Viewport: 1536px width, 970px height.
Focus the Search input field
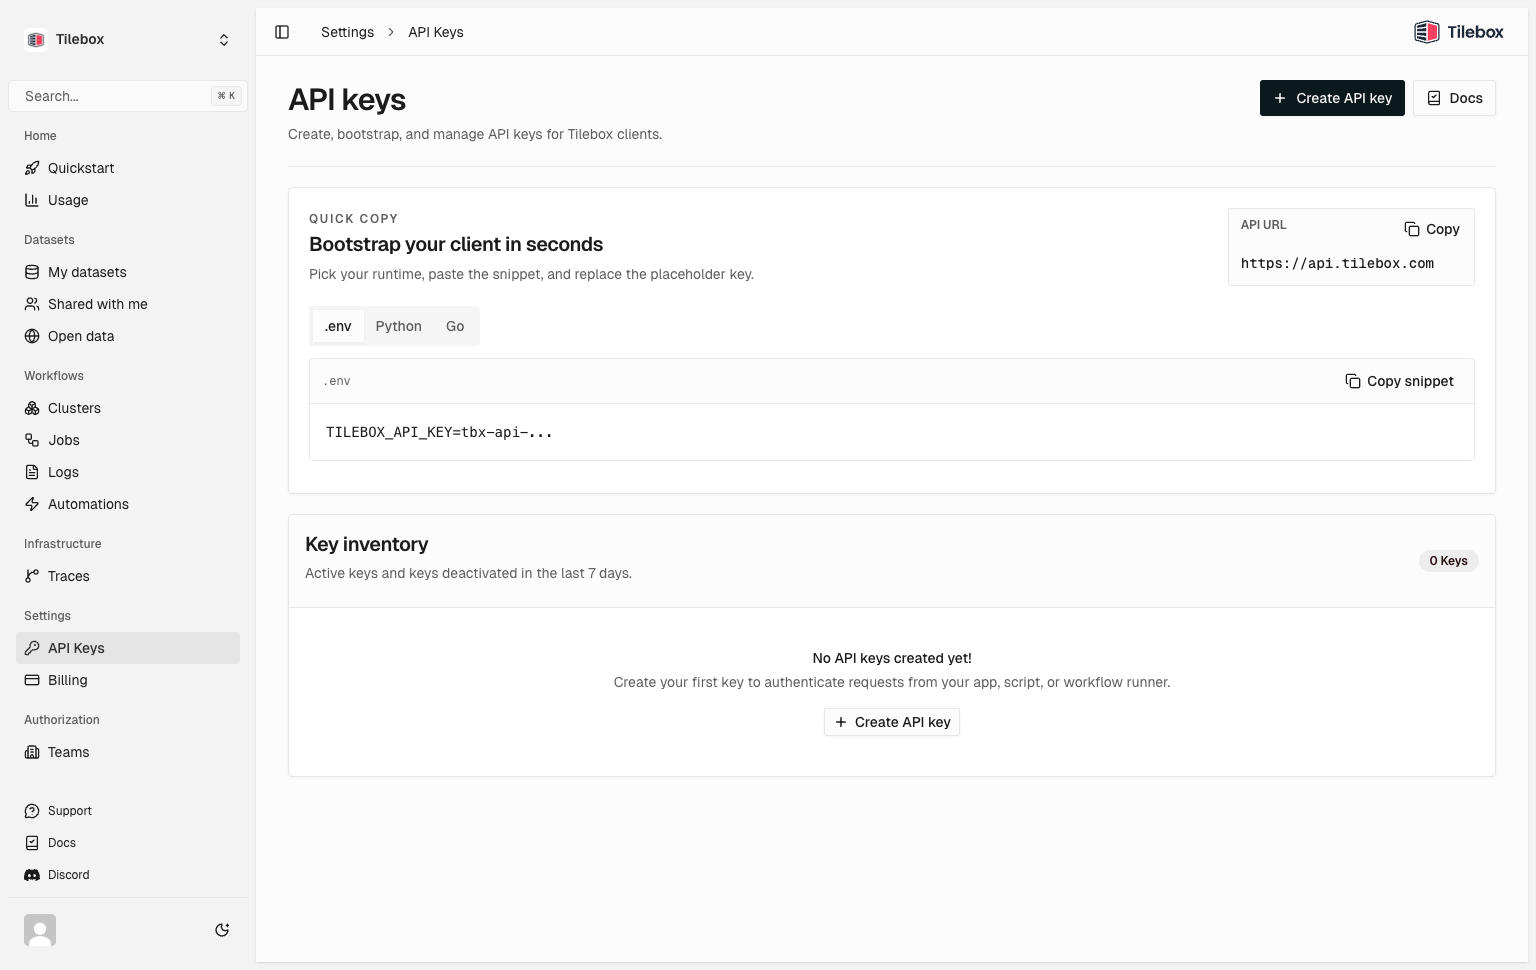pos(128,96)
